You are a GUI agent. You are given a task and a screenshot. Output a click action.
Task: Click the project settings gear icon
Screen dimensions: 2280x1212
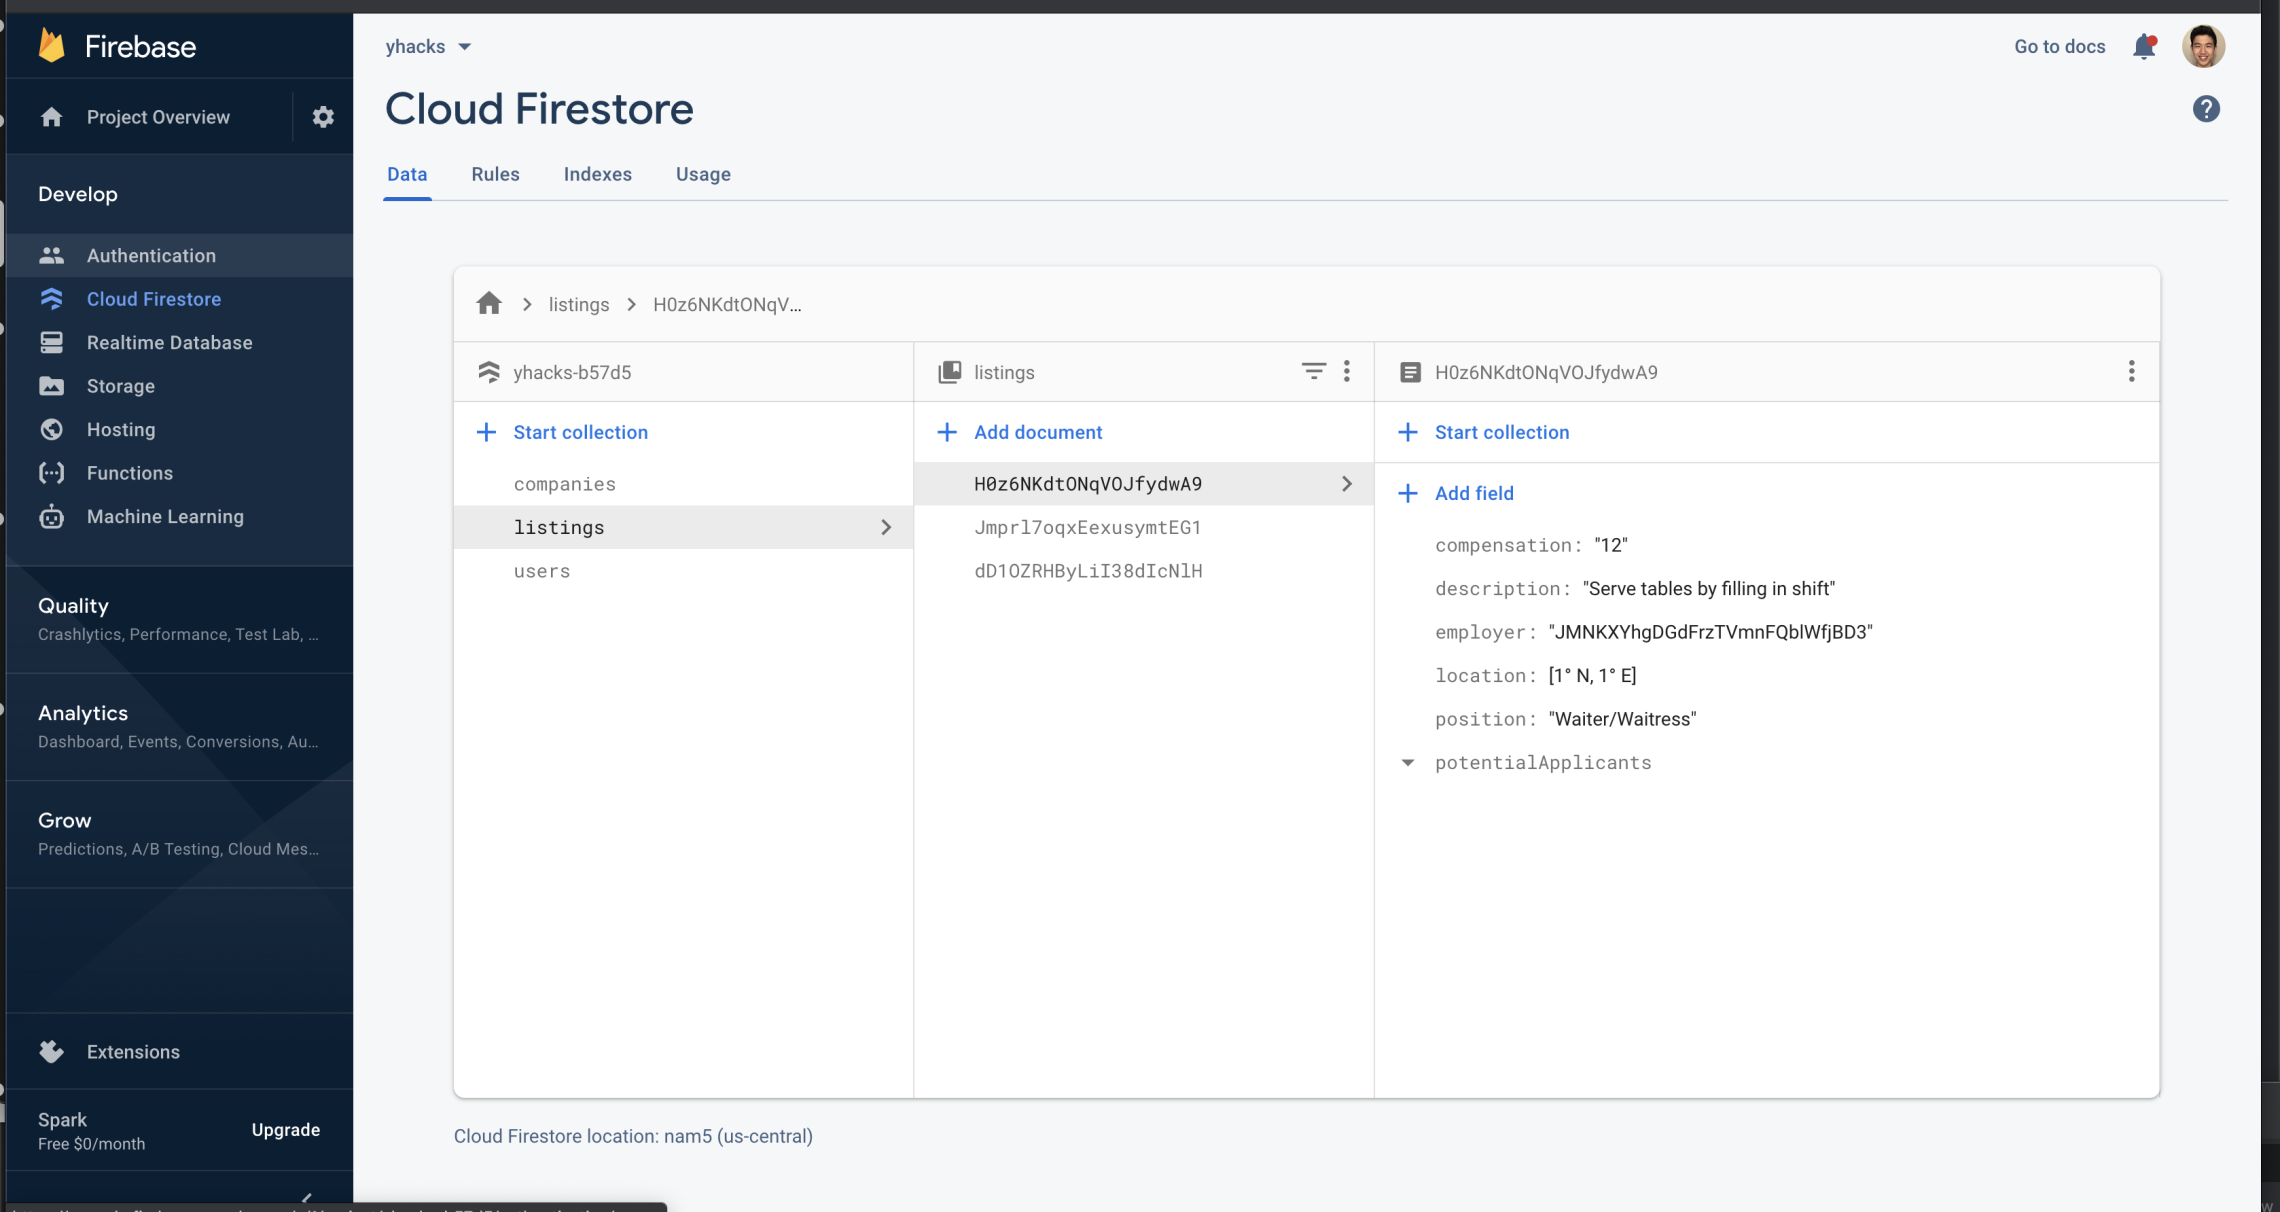[322, 117]
